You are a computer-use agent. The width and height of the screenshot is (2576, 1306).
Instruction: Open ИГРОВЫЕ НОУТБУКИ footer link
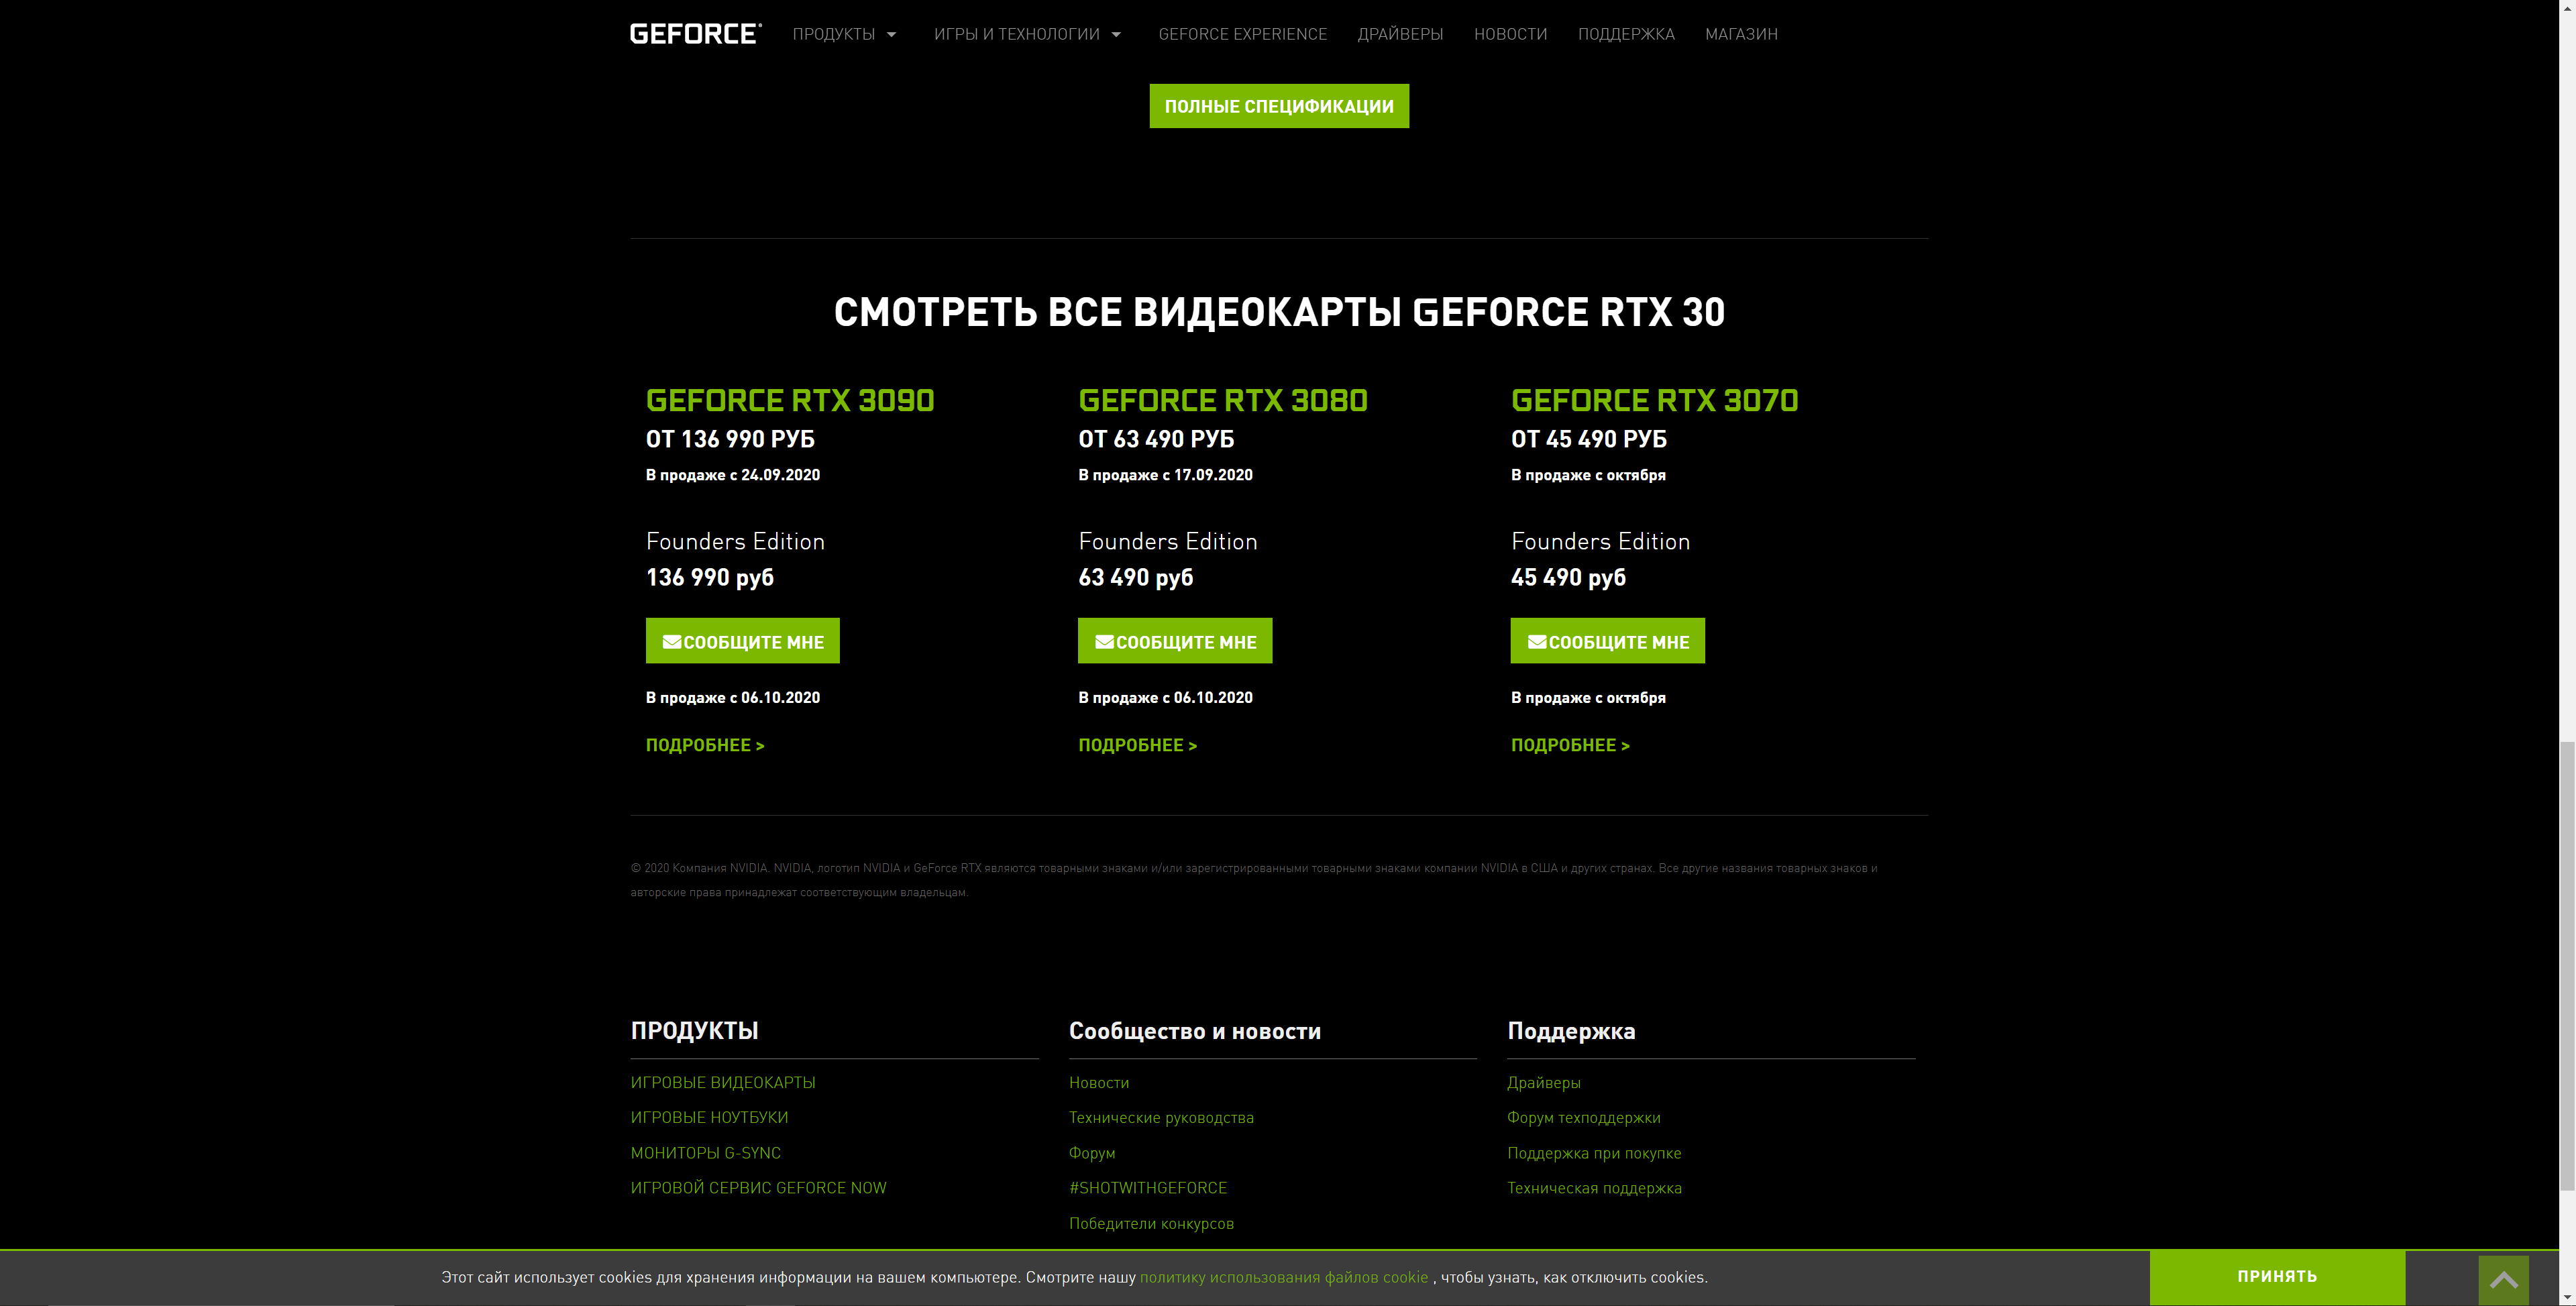(709, 1117)
